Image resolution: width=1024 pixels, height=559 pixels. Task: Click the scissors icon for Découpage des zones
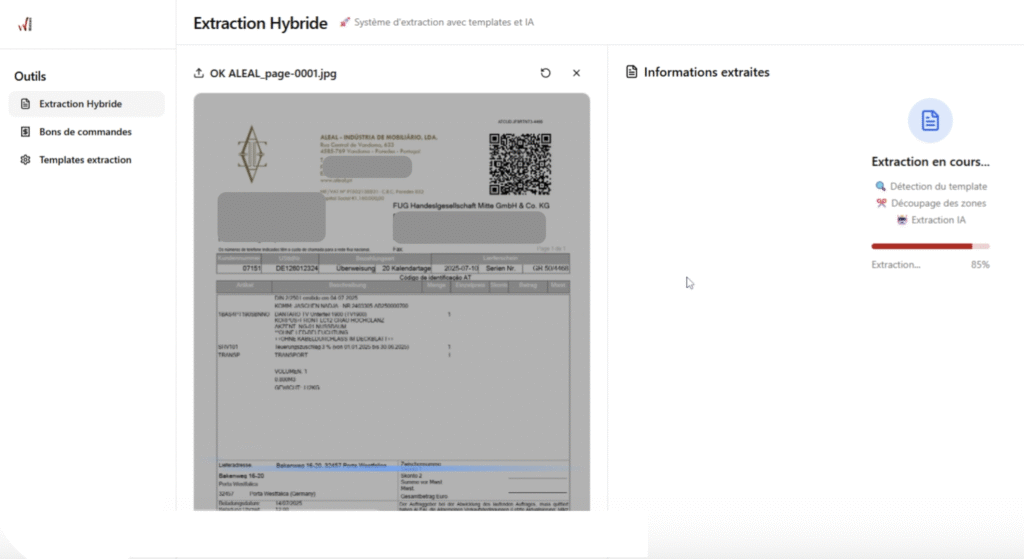pos(881,203)
